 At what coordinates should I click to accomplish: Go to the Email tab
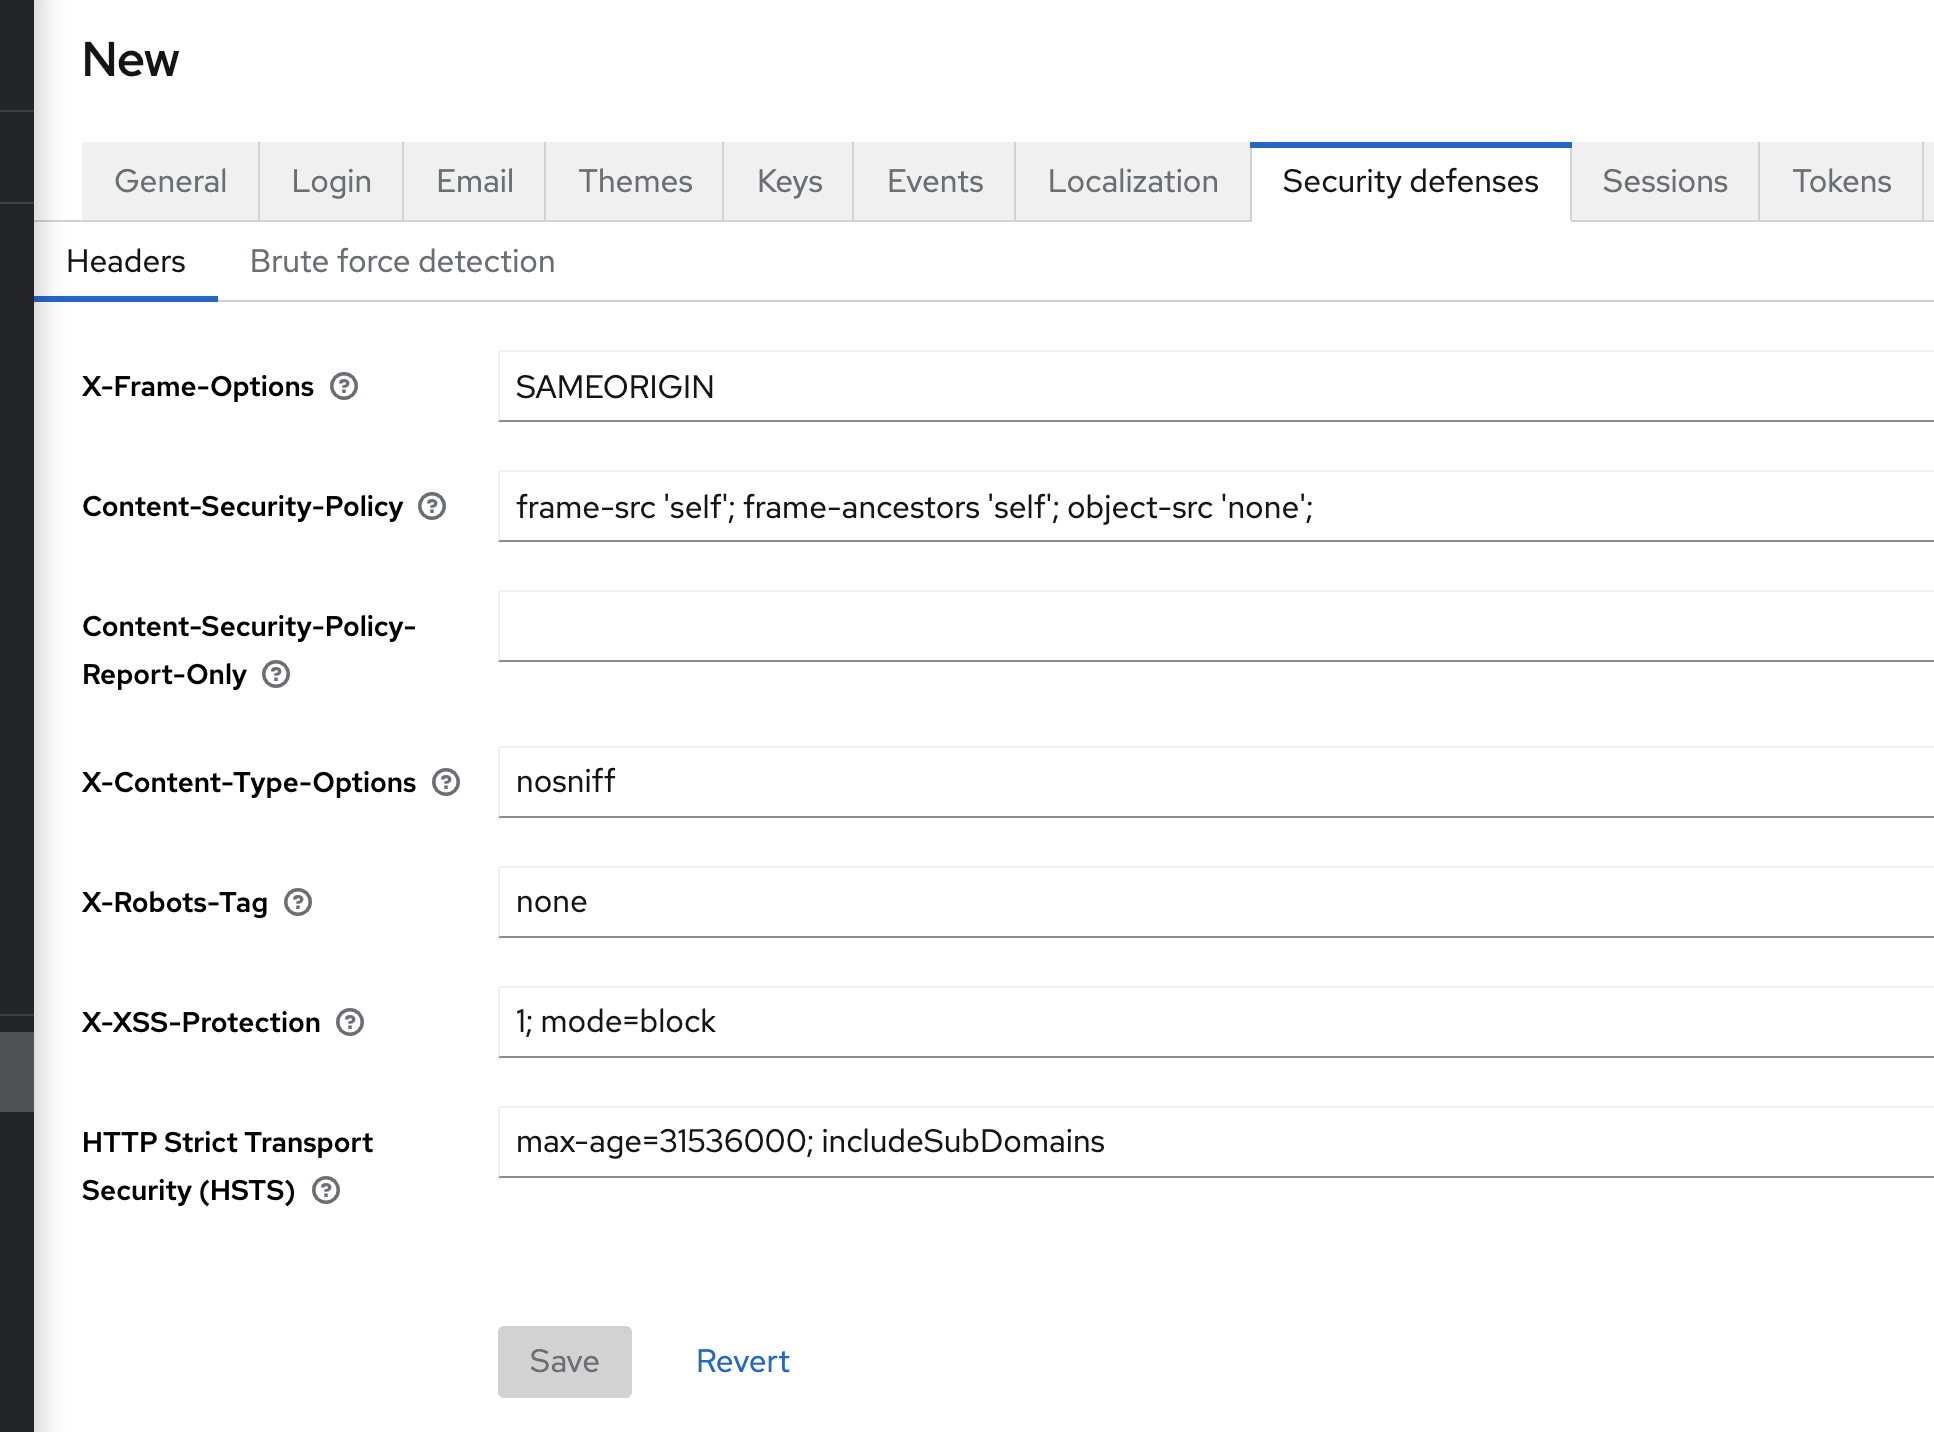point(474,181)
